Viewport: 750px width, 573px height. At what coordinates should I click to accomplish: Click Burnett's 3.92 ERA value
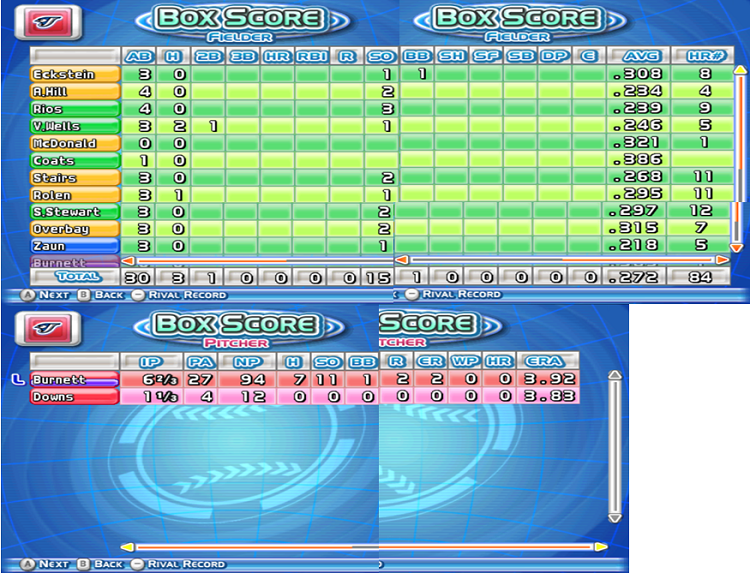[x=549, y=379]
